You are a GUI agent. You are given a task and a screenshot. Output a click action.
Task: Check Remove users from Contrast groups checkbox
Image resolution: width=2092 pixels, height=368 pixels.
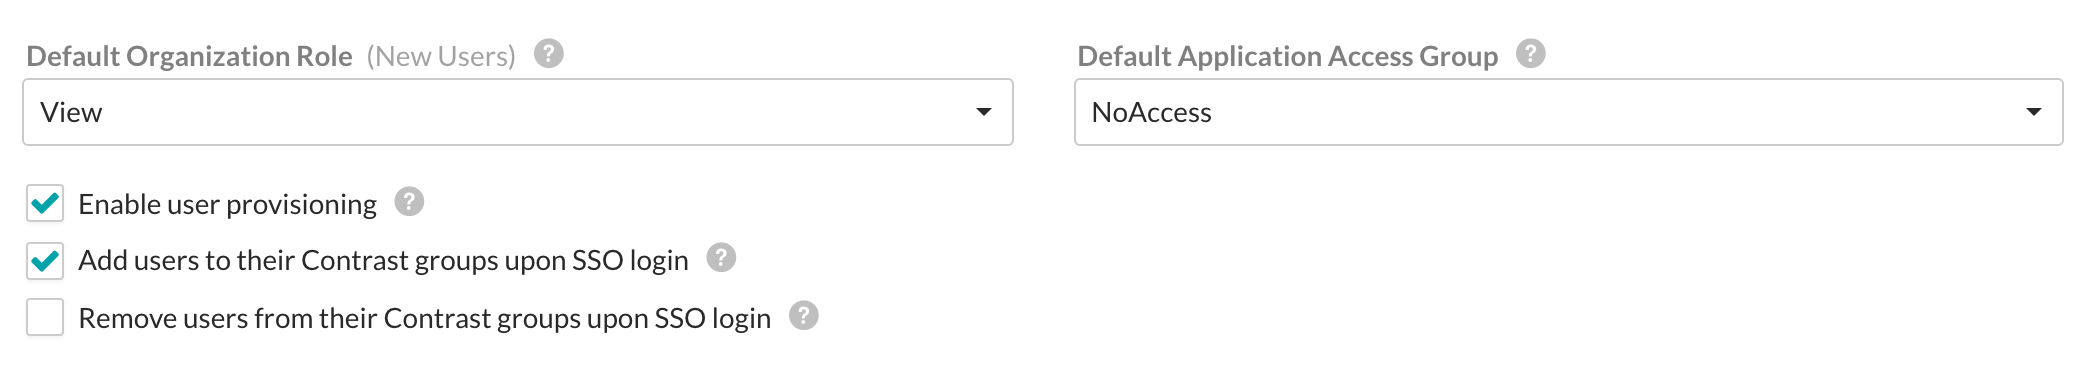(45, 317)
